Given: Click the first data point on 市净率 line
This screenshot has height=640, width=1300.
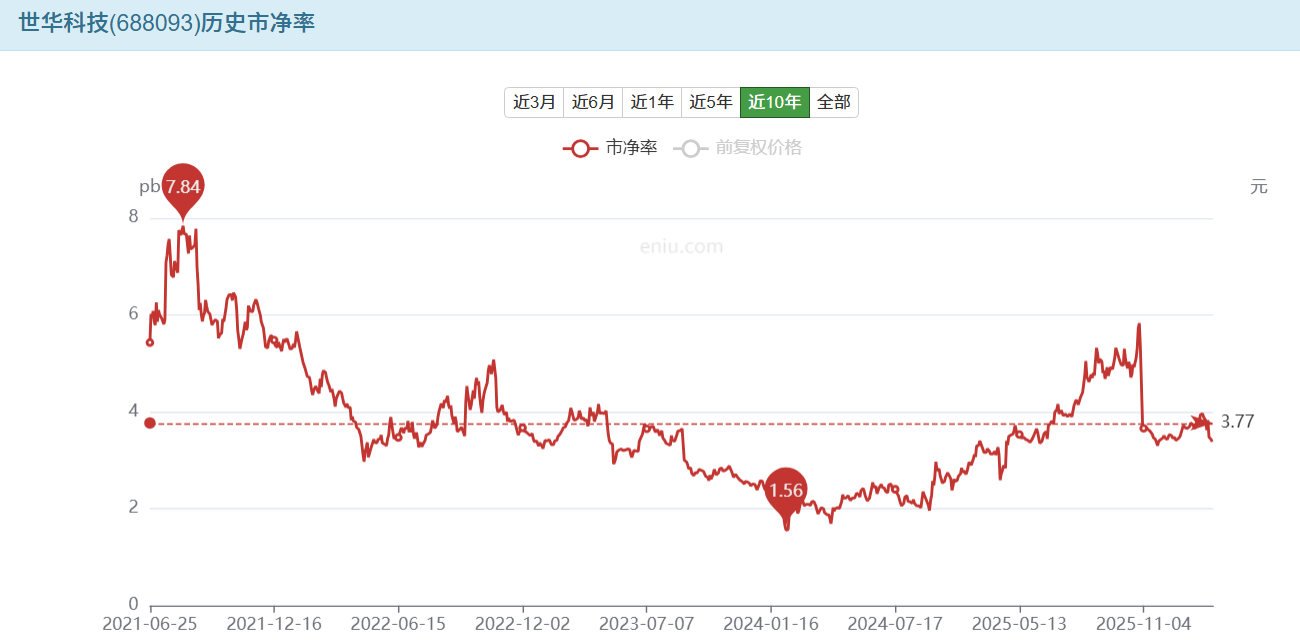Looking at the screenshot, I should pyautogui.click(x=150, y=342).
